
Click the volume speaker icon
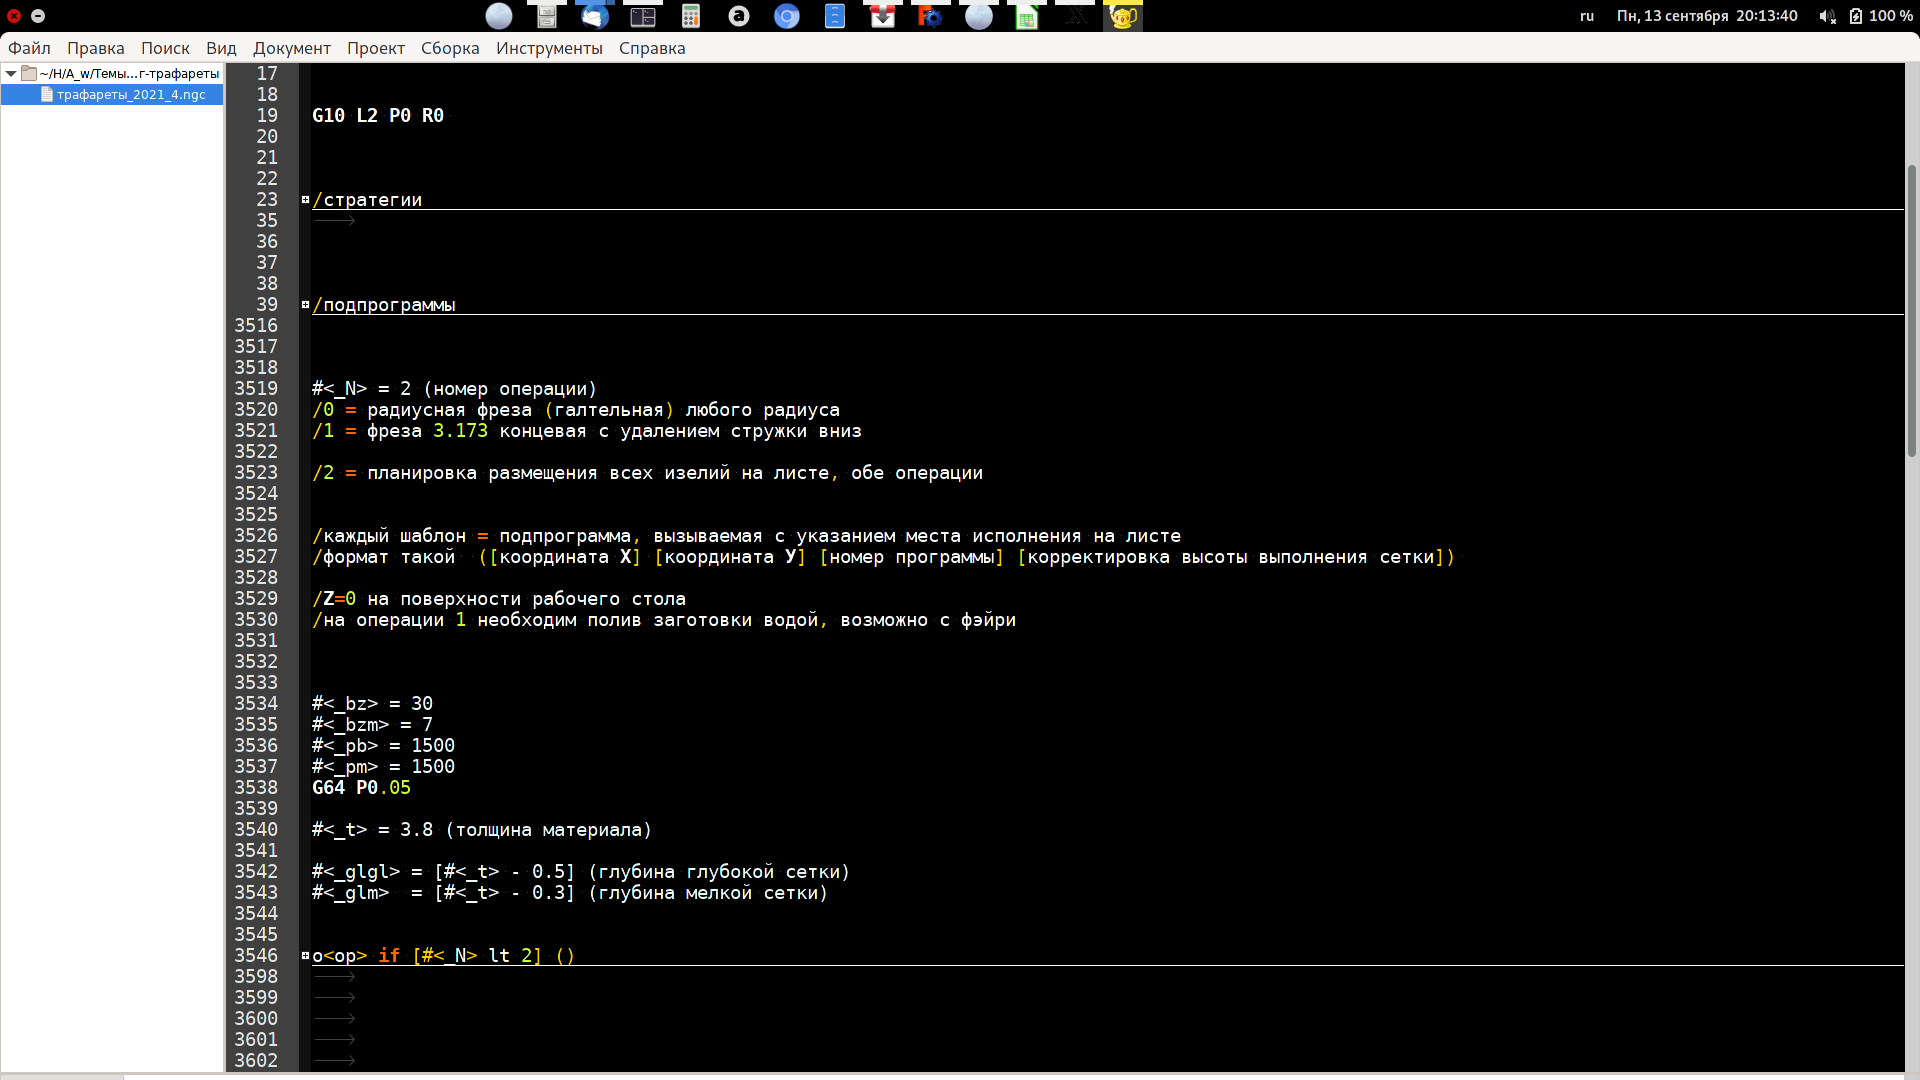[1826, 16]
